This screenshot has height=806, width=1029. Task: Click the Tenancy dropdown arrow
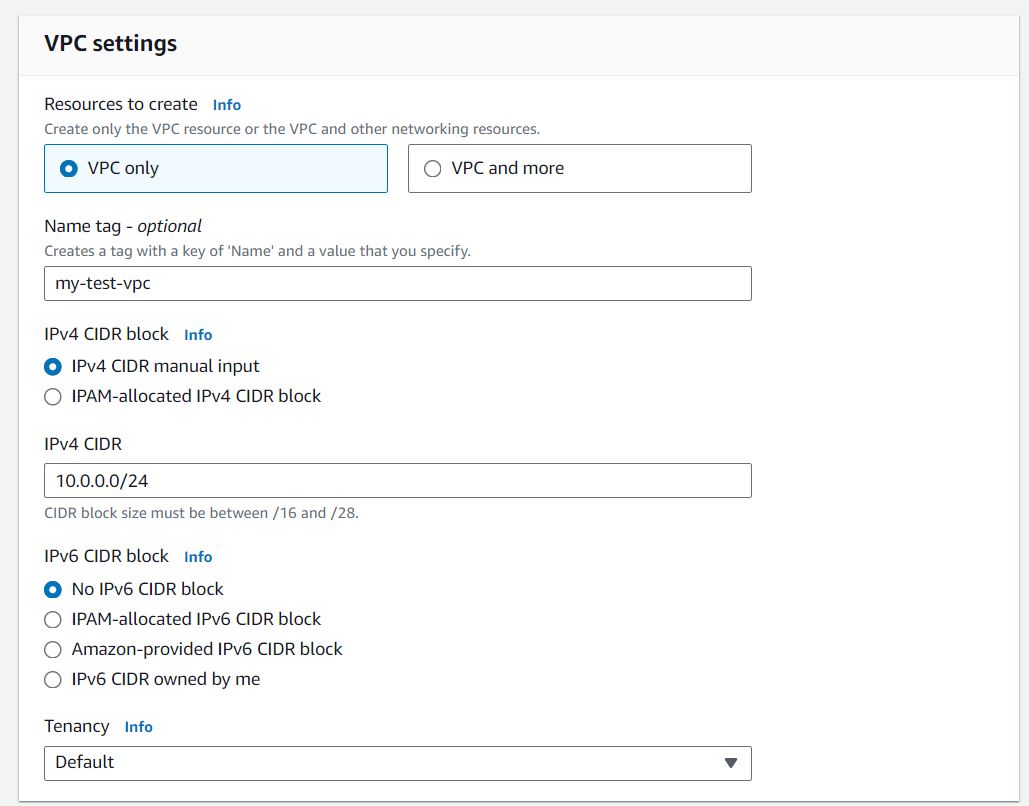point(731,763)
